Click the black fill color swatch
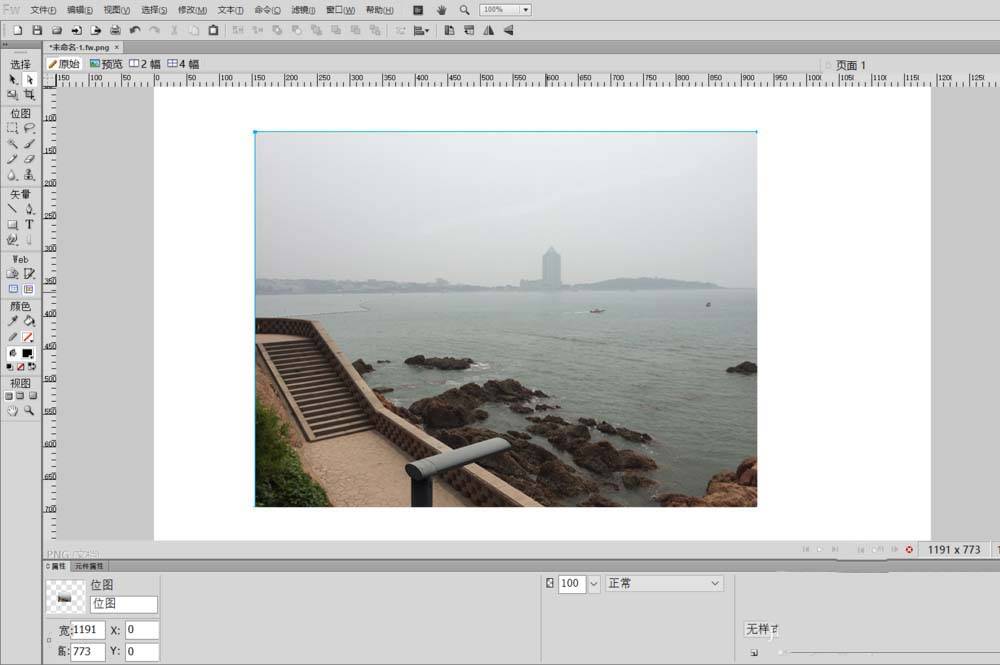 pos(28,354)
